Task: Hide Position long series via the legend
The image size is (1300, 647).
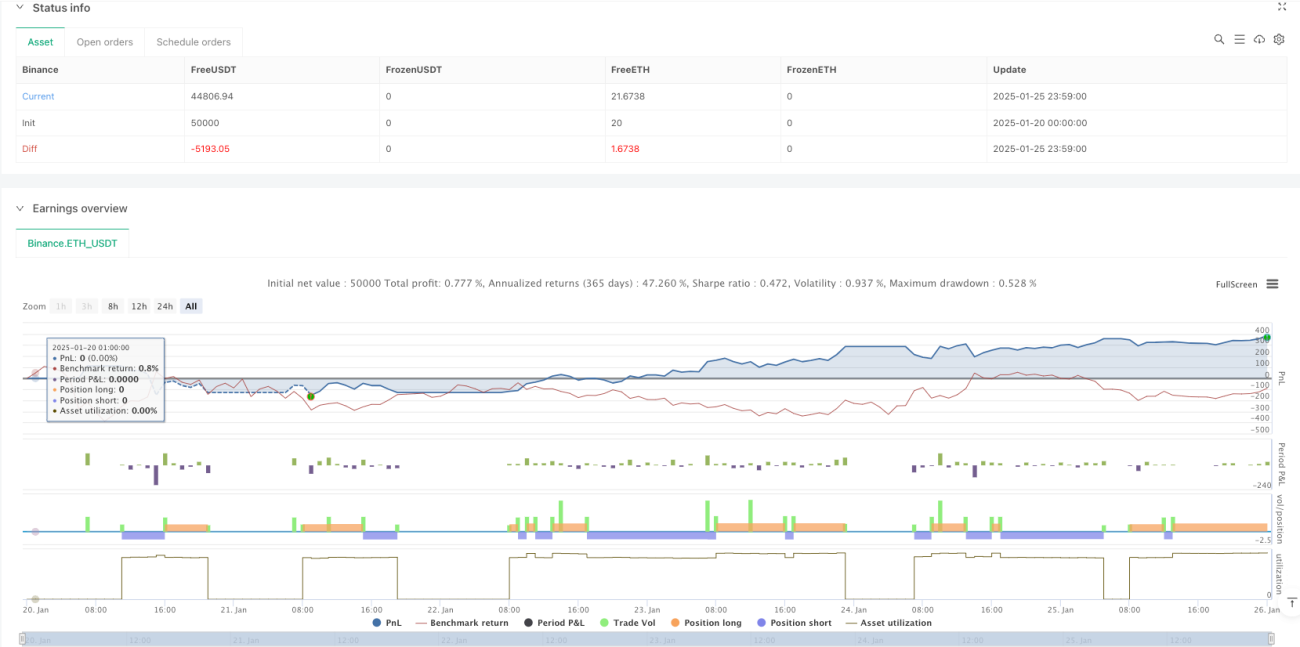Action: click(706, 623)
